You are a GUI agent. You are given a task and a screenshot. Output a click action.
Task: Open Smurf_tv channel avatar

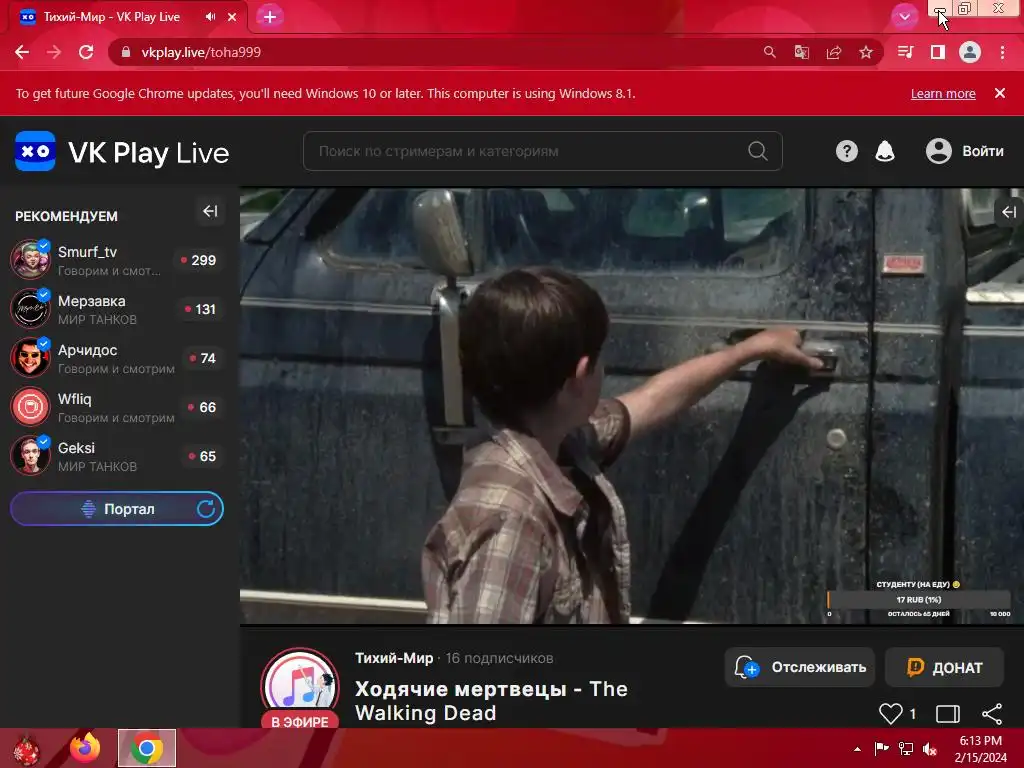[31, 259]
